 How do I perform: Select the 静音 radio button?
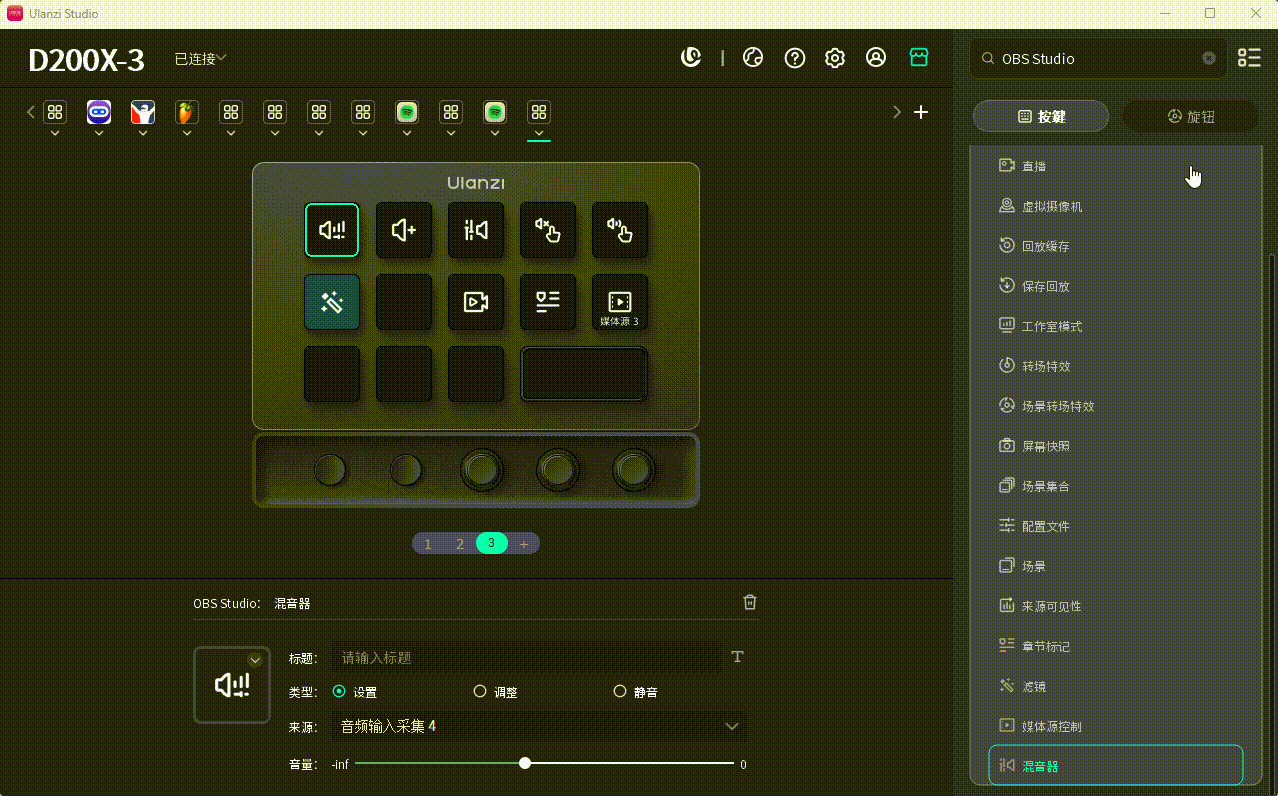(620, 691)
